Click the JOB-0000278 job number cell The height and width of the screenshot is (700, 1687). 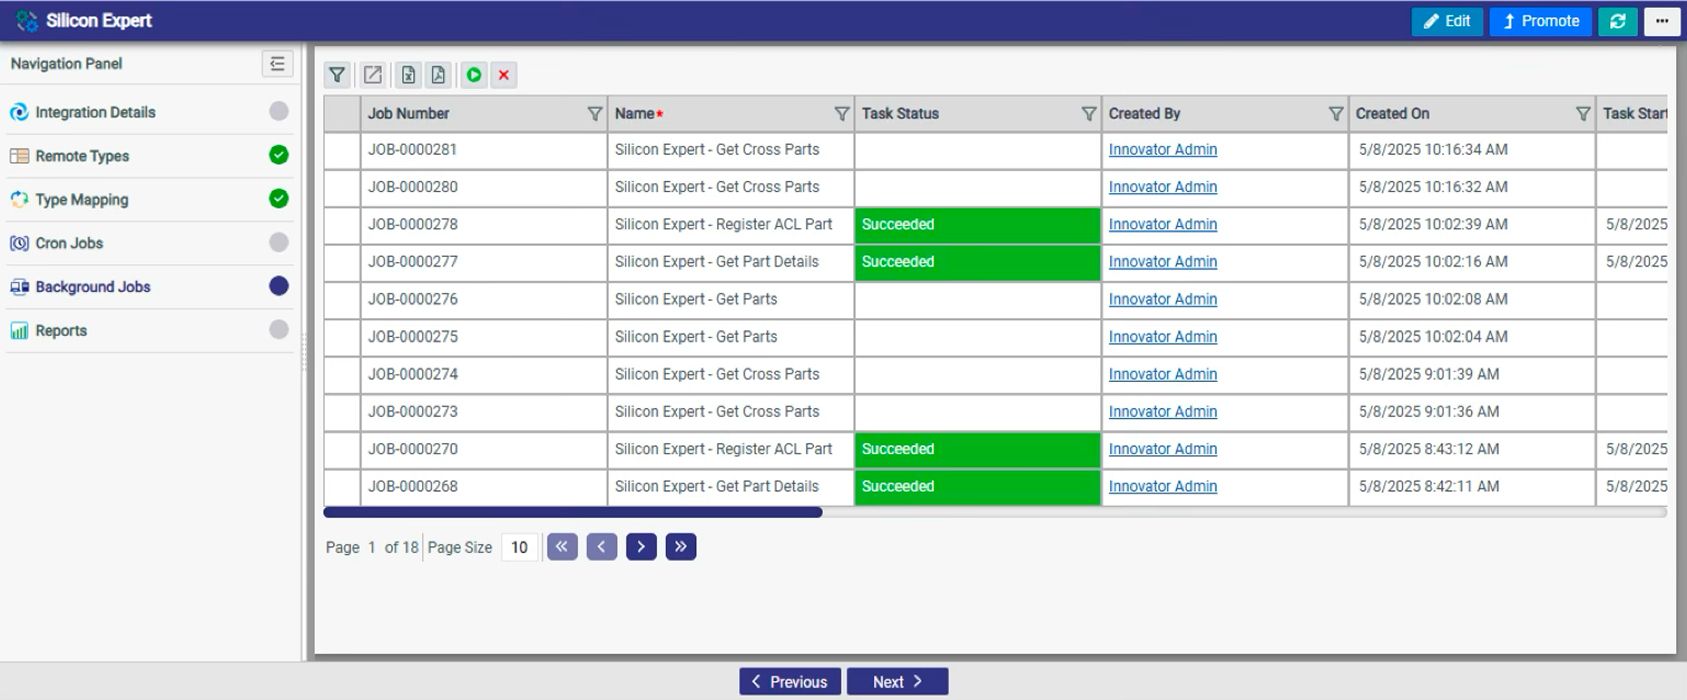pos(484,225)
